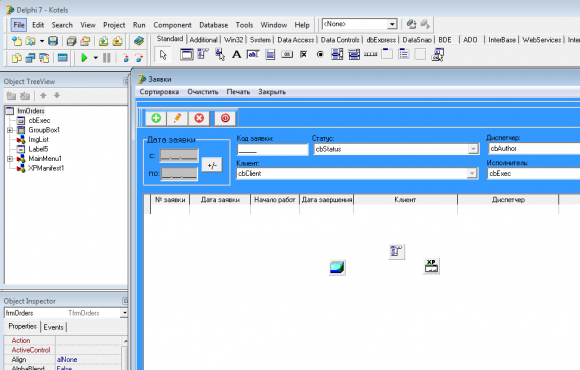Viewport: 580px width, 370px height.
Task: Pick Label component (letter A)
Action: pos(236,55)
